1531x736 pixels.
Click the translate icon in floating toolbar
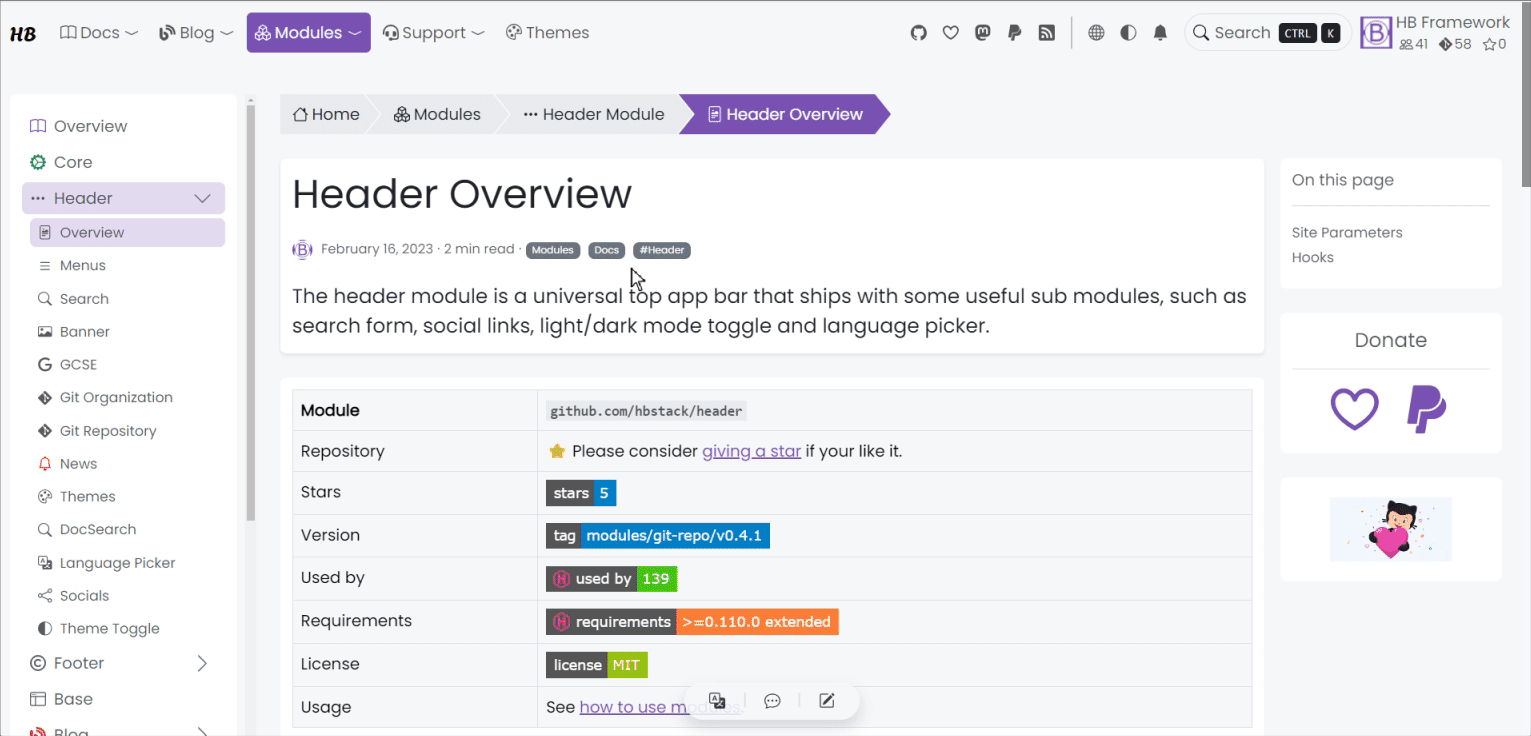click(x=717, y=701)
